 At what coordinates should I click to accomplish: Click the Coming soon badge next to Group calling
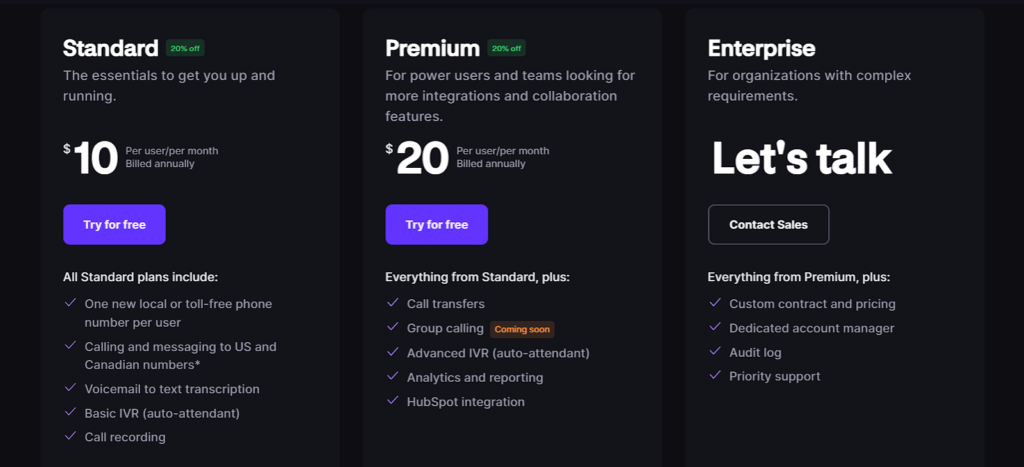522,329
